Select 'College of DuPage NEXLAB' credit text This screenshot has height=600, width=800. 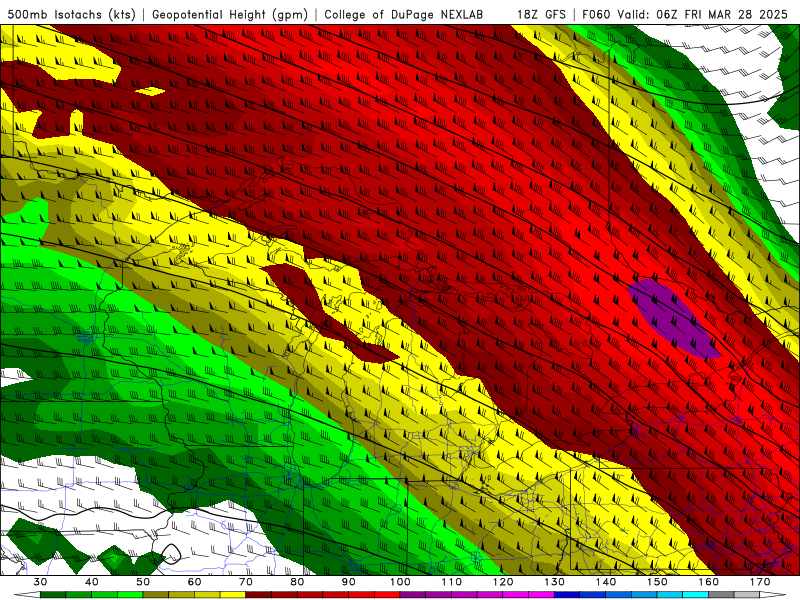pos(403,14)
